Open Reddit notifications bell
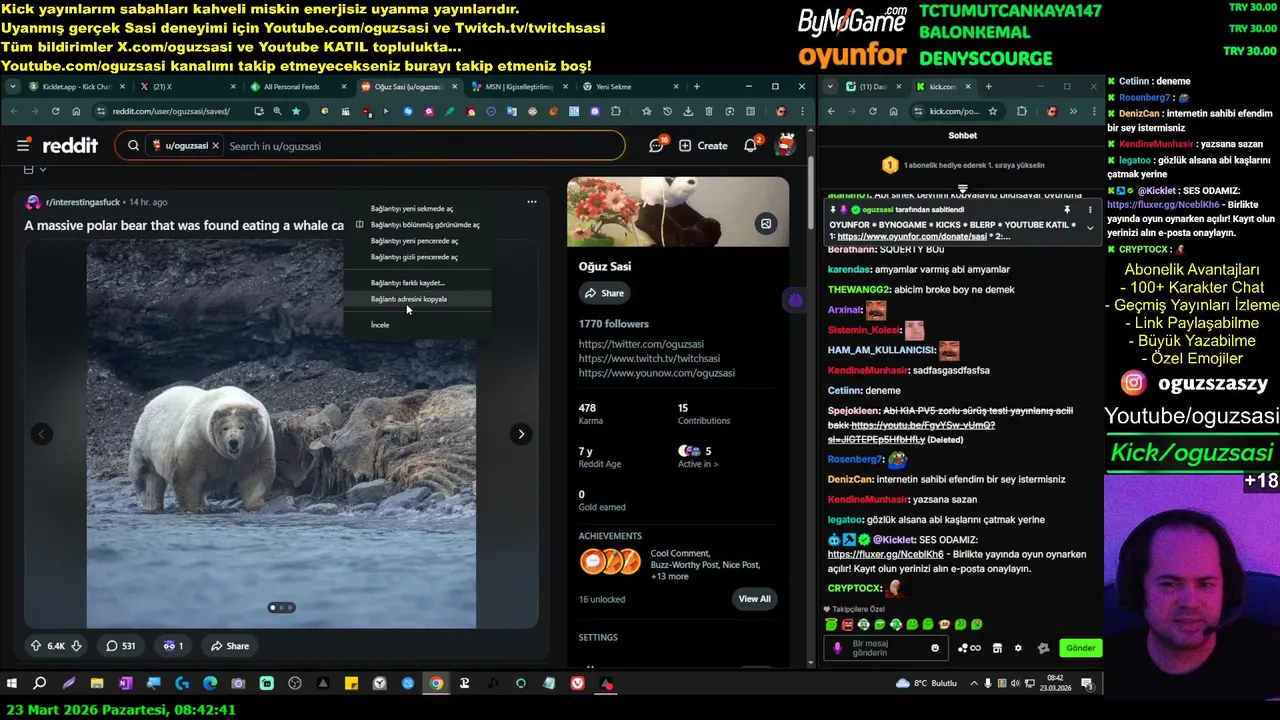The image size is (1280, 720). point(751,146)
